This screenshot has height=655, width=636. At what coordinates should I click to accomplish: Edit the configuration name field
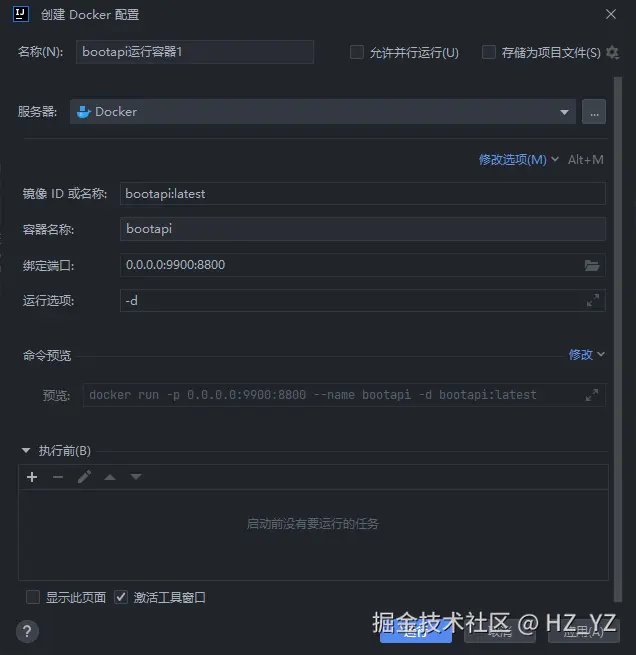coord(195,52)
